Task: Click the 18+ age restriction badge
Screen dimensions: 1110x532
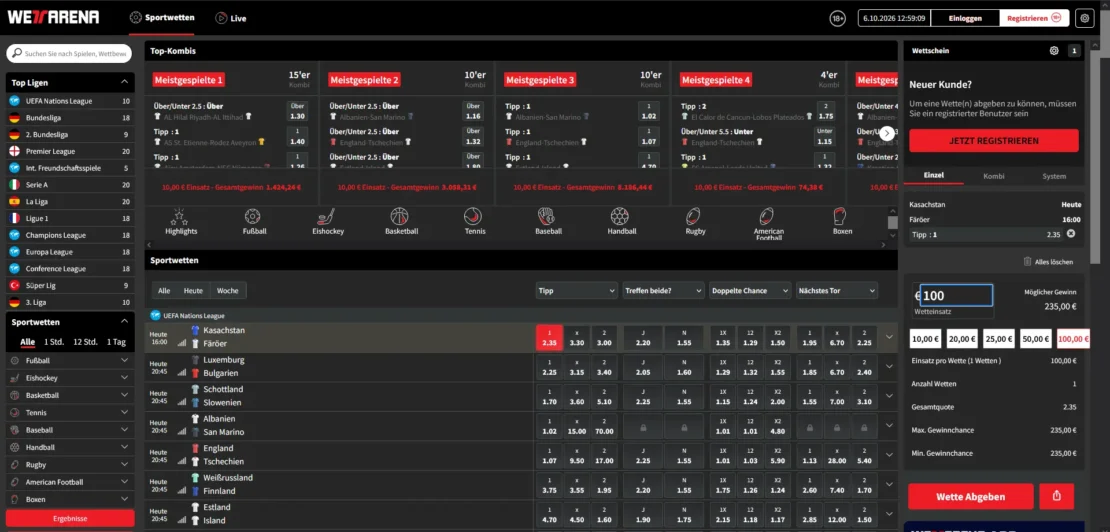Action: tap(837, 18)
